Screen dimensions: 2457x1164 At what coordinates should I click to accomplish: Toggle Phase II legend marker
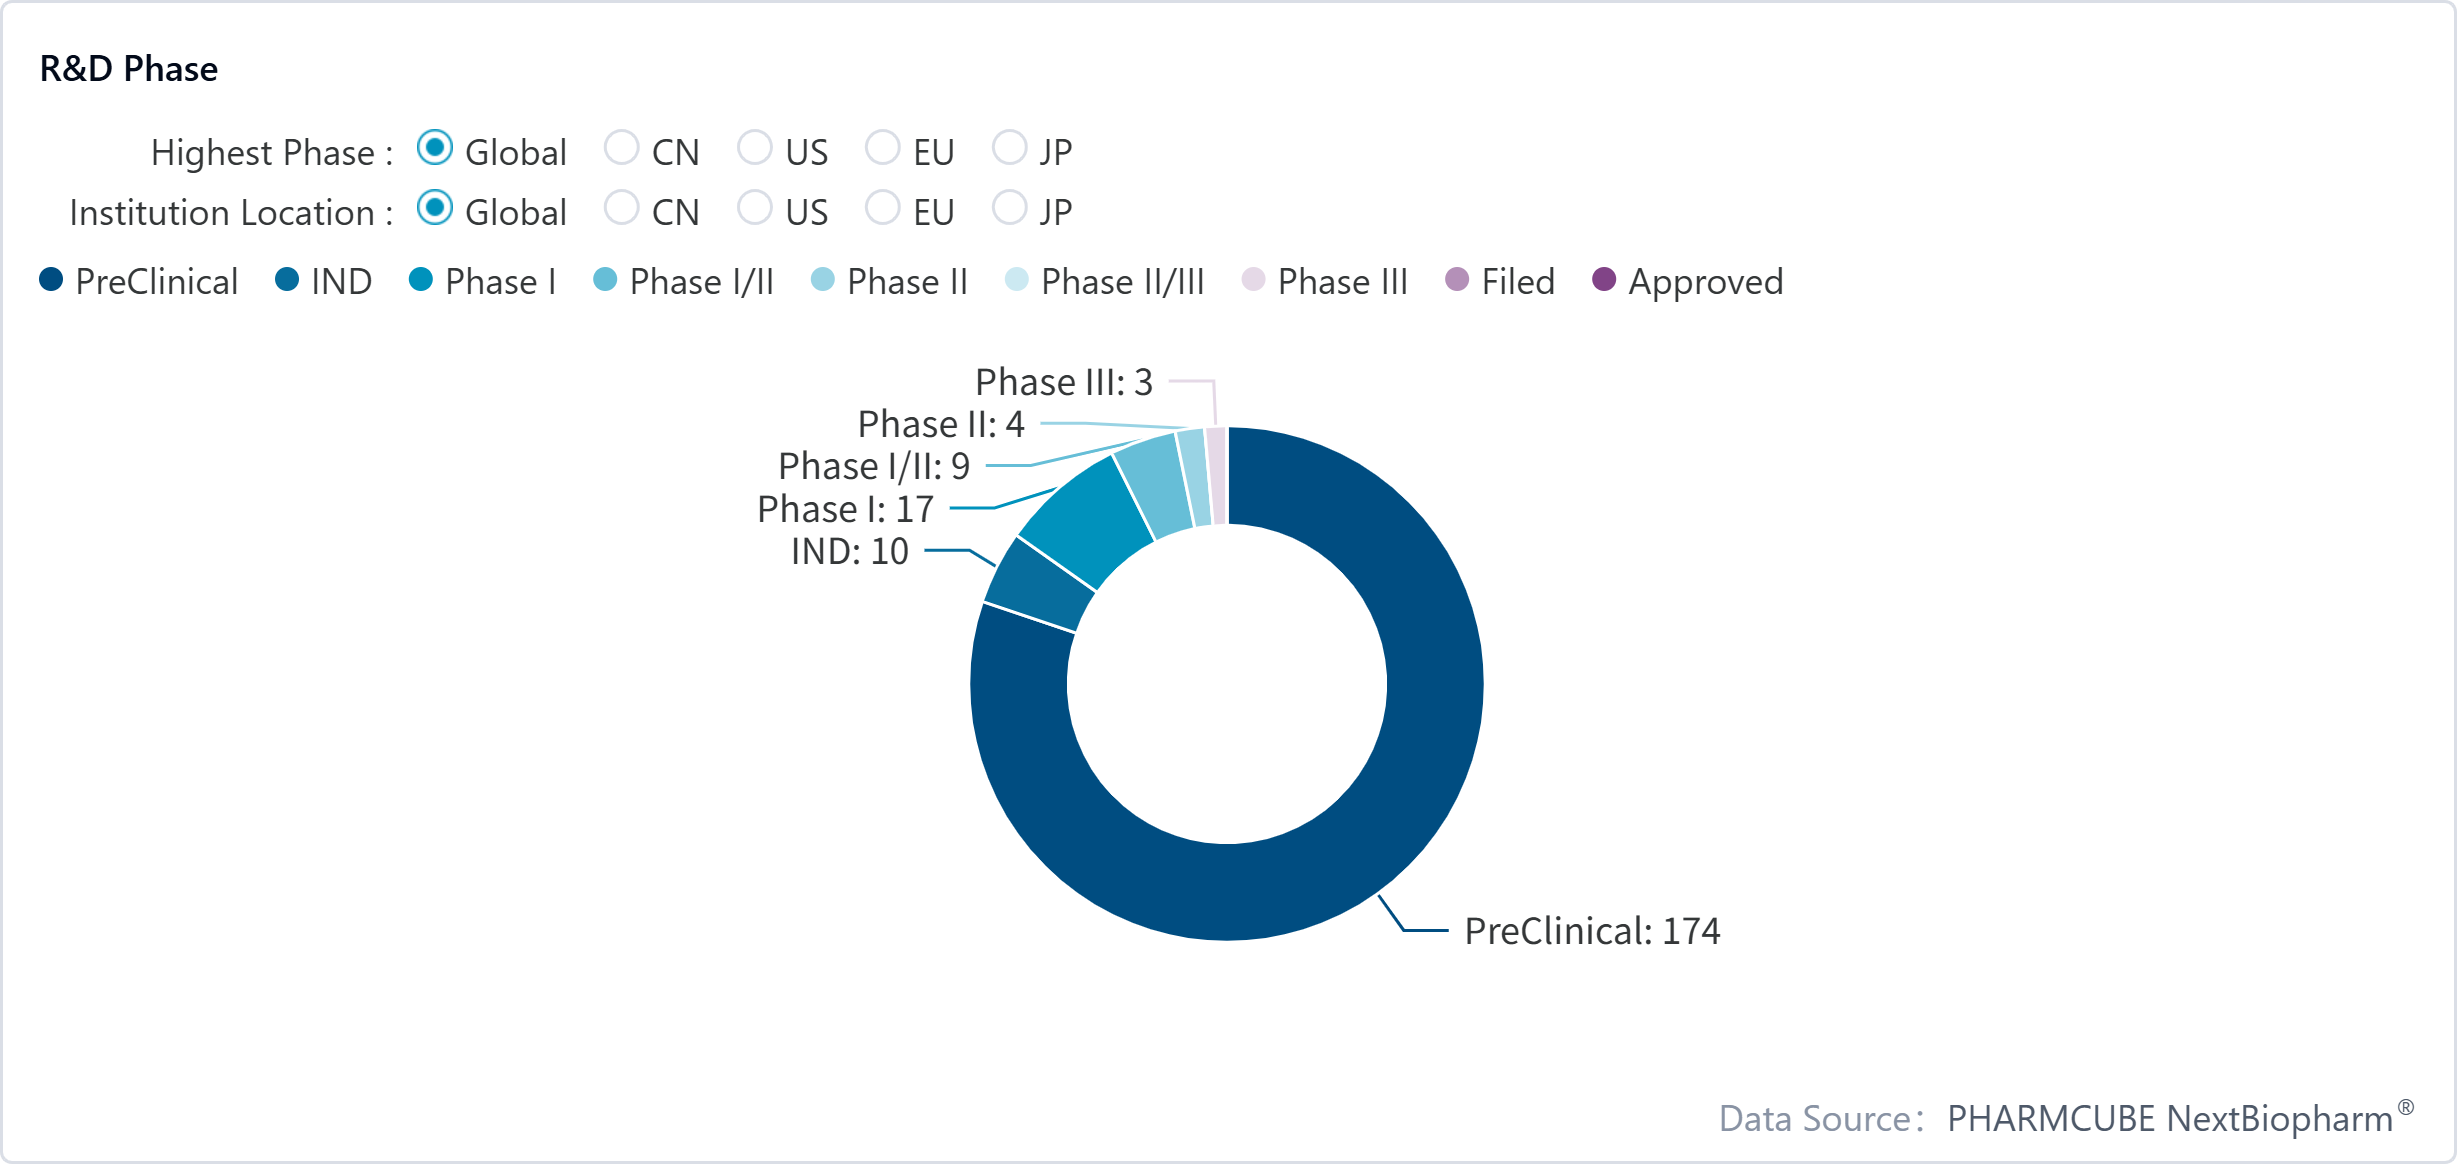tap(822, 280)
